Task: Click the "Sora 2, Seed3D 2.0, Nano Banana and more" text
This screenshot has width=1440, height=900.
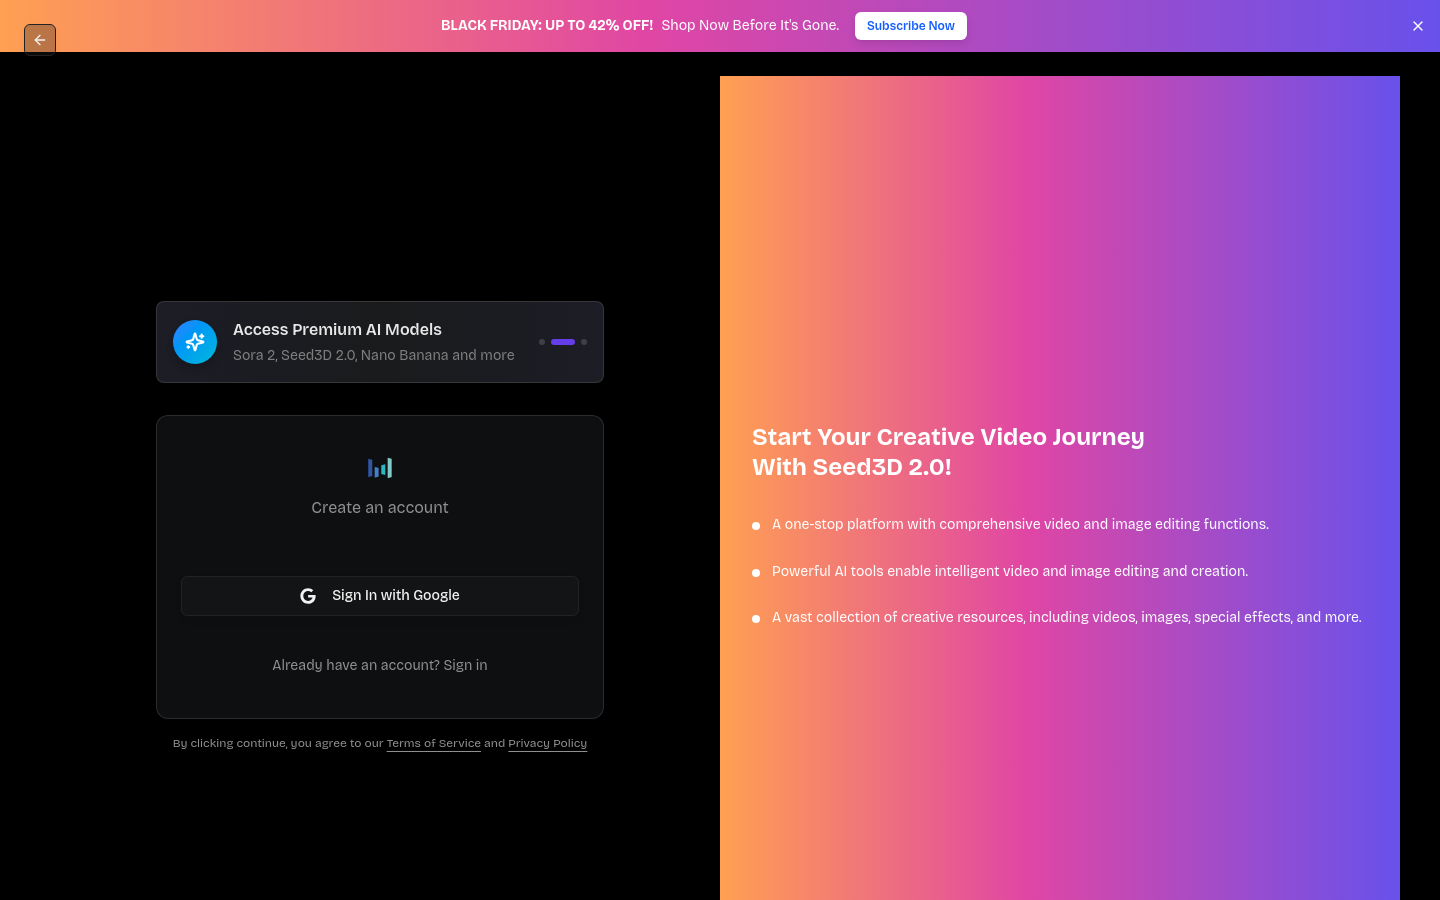Action: pos(374,355)
